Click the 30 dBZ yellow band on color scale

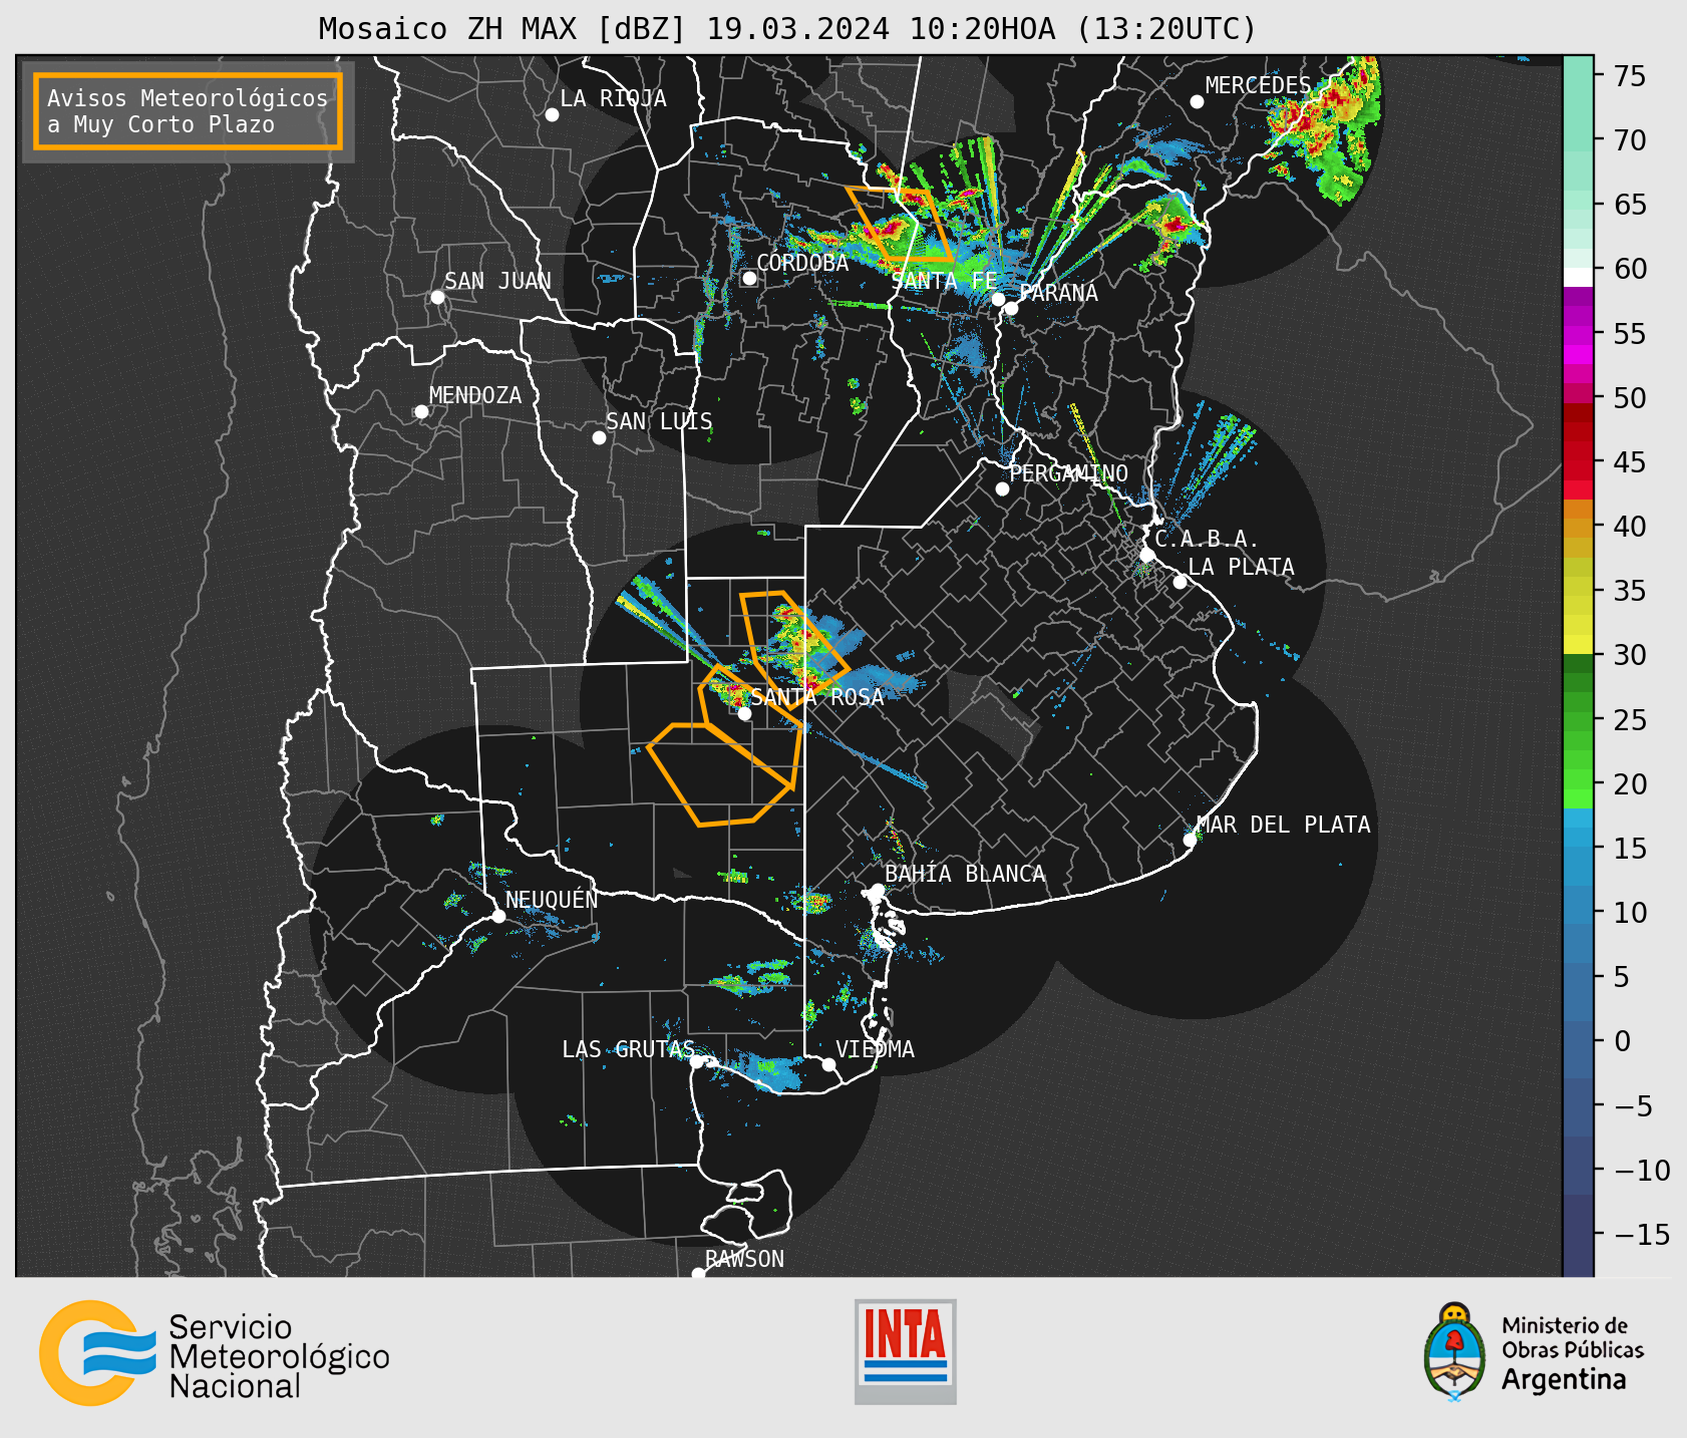point(1578,644)
